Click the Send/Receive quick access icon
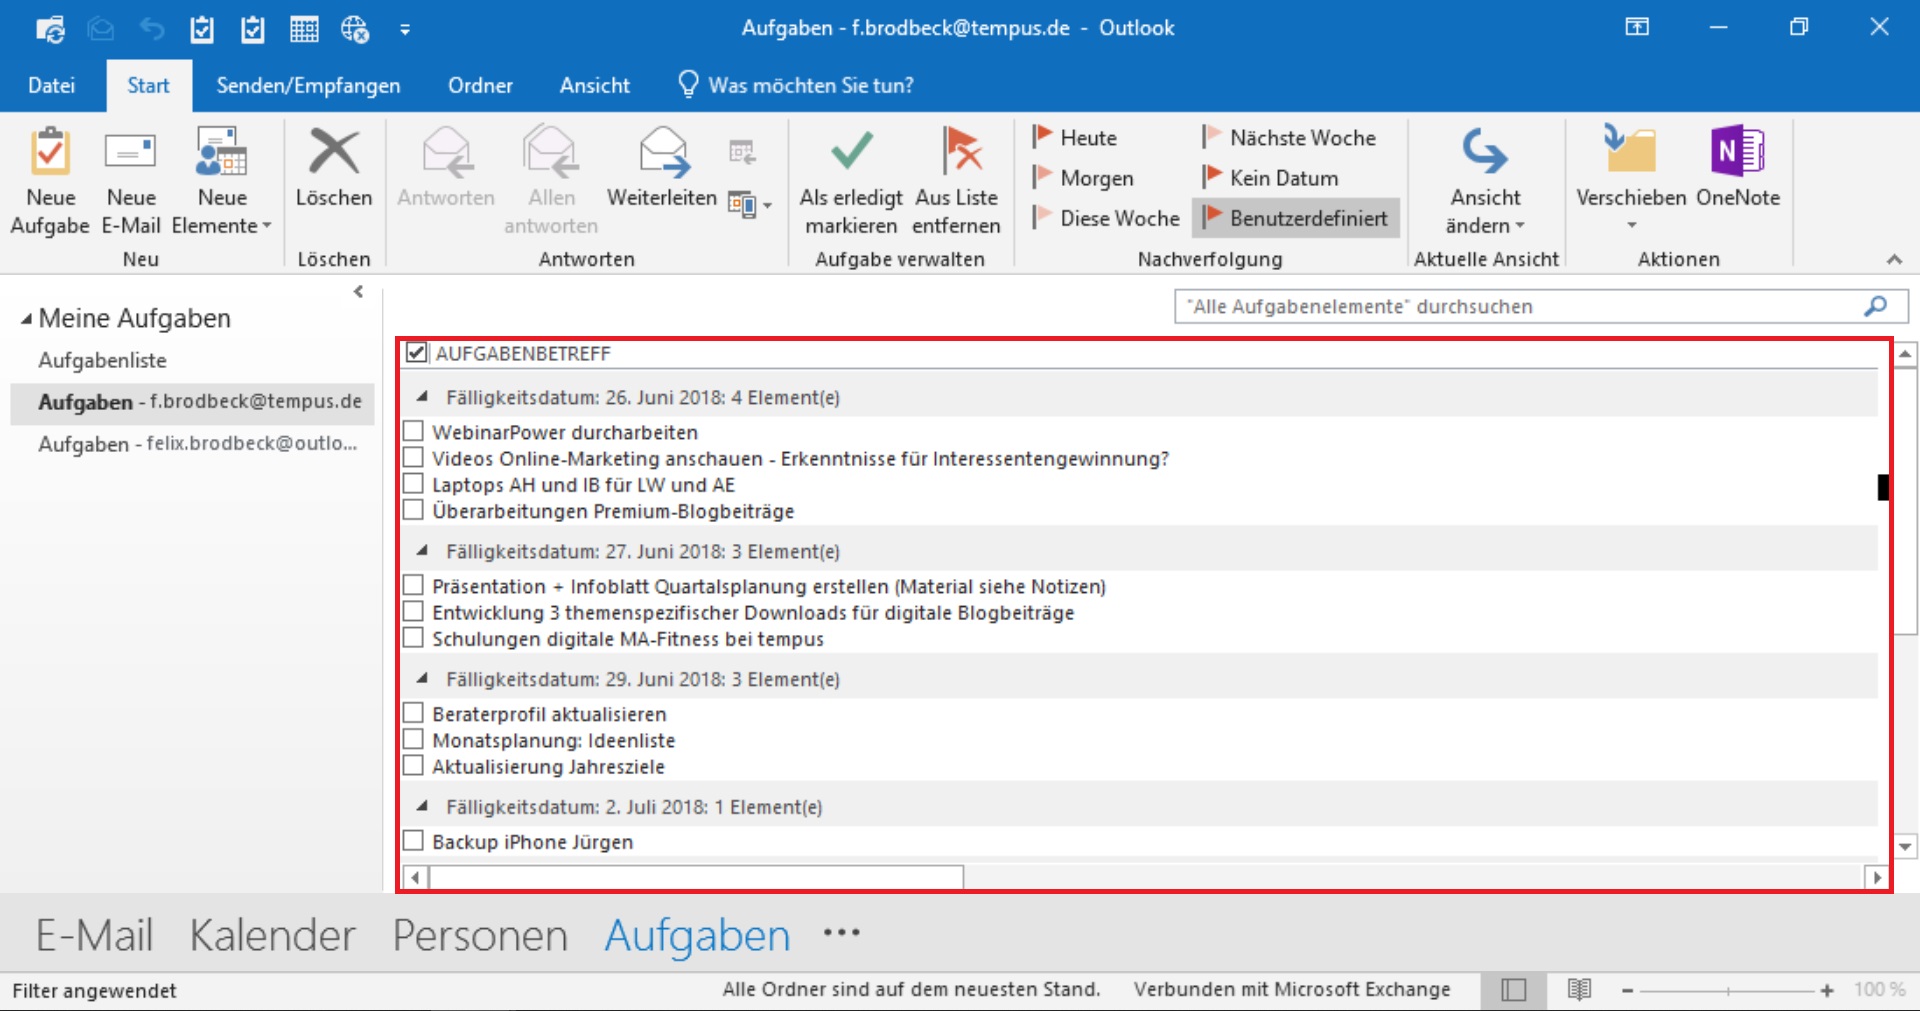 pos(50,29)
